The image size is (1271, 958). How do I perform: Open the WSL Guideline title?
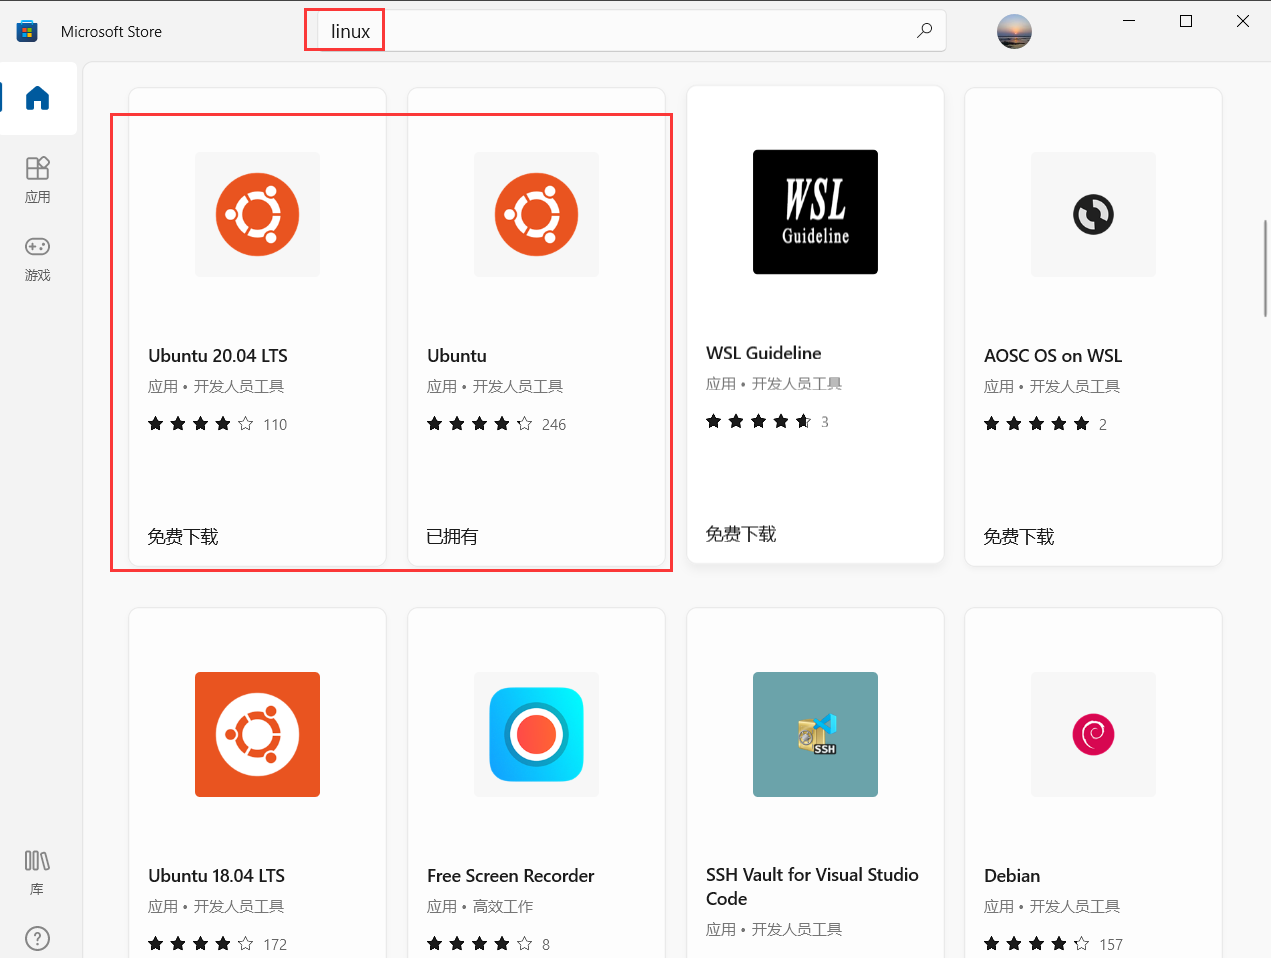[x=764, y=353]
